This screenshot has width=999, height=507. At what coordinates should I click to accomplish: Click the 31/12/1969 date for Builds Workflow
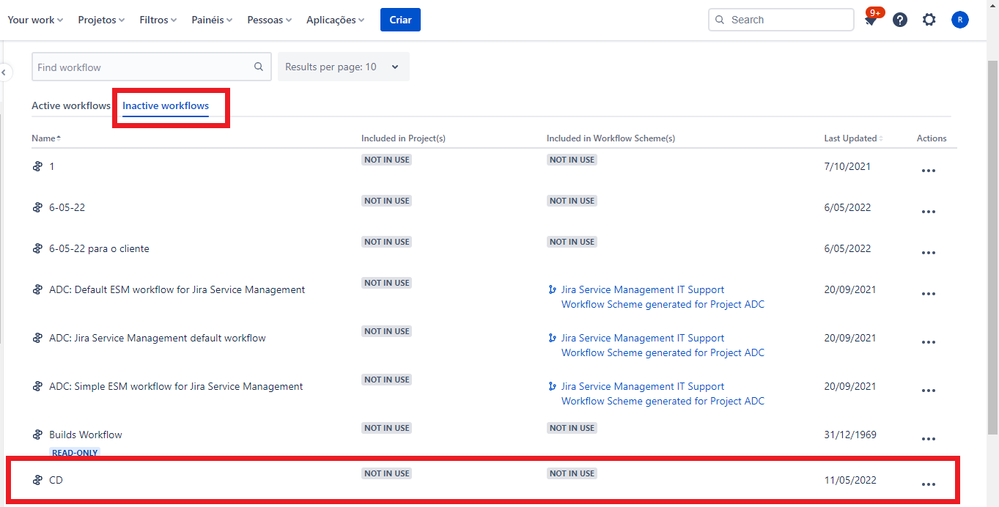click(x=851, y=434)
